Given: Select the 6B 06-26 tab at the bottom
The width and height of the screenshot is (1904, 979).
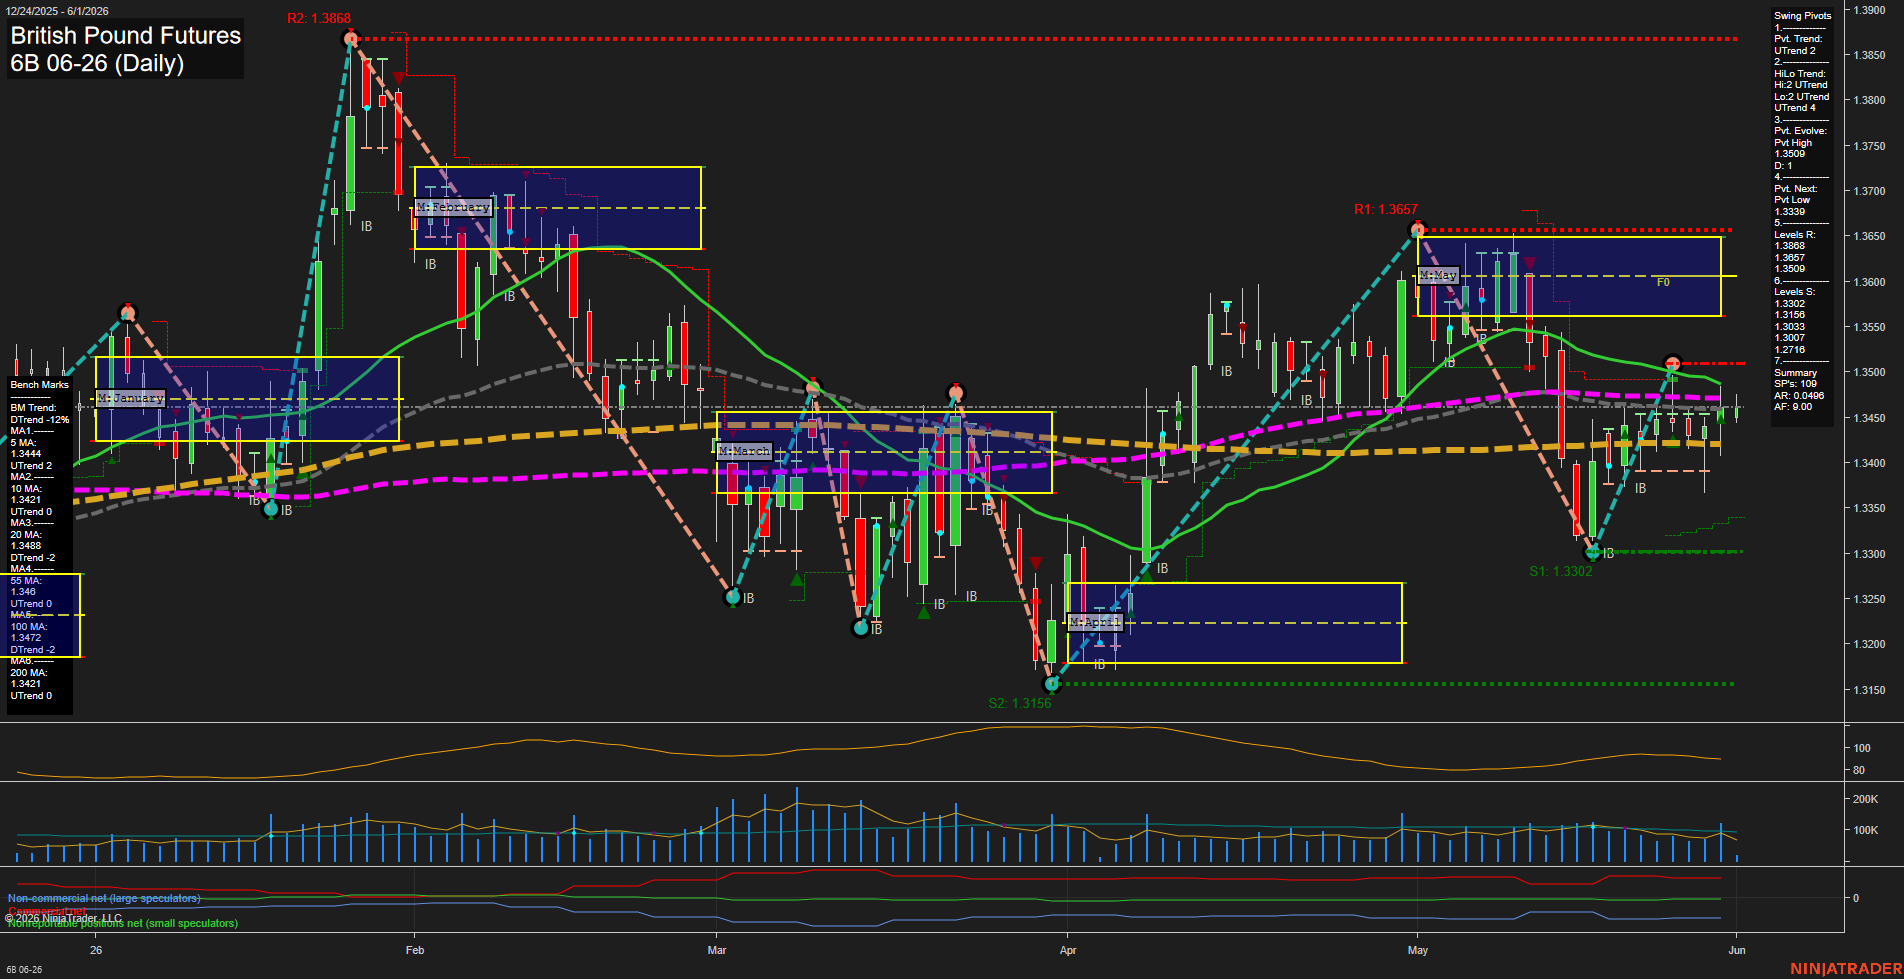Looking at the screenshot, I should [24, 970].
